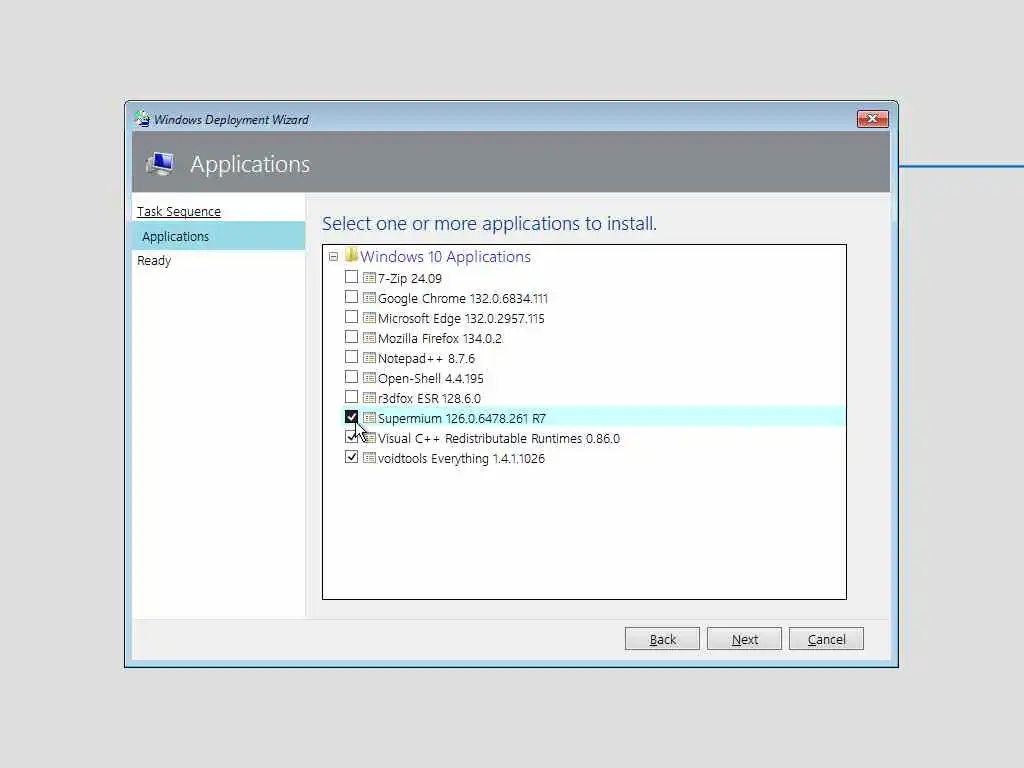Screen dimensions: 1024x768
Task: Select 'Google Chrome 132.0.6834.111' text row
Action: tap(462, 298)
